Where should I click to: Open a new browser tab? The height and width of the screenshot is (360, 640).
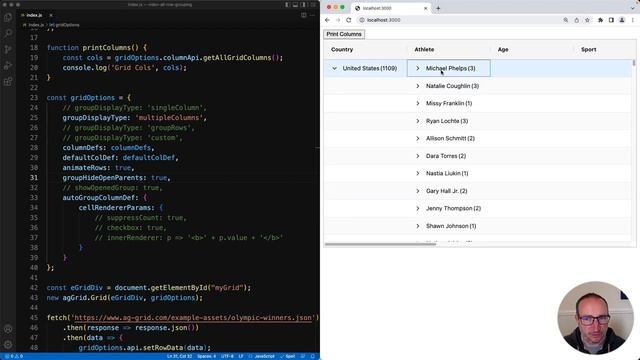coord(438,8)
